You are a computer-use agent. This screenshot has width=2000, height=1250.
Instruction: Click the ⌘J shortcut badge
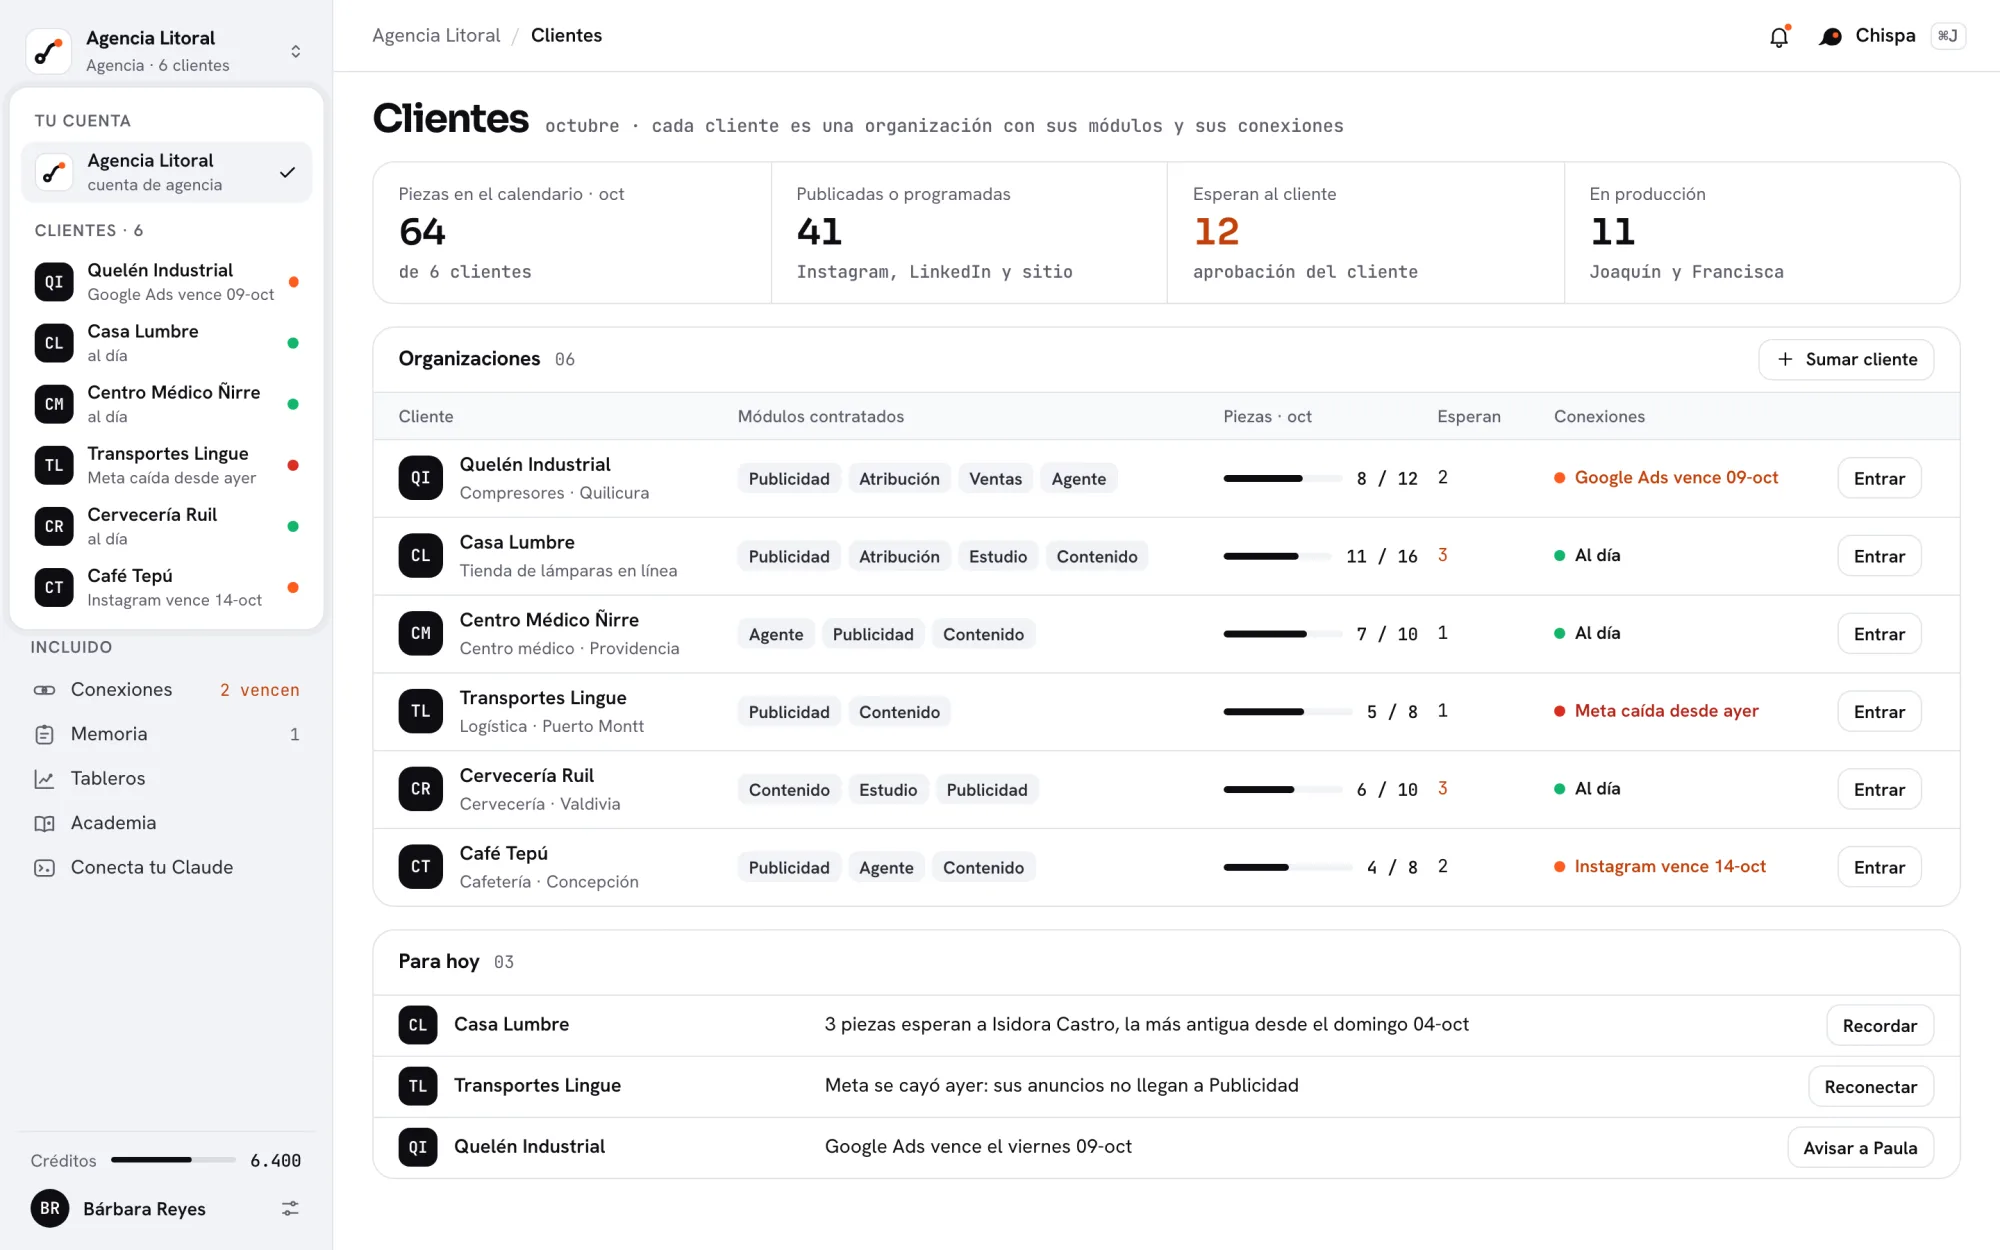pyautogui.click(x=1947, y=36)
